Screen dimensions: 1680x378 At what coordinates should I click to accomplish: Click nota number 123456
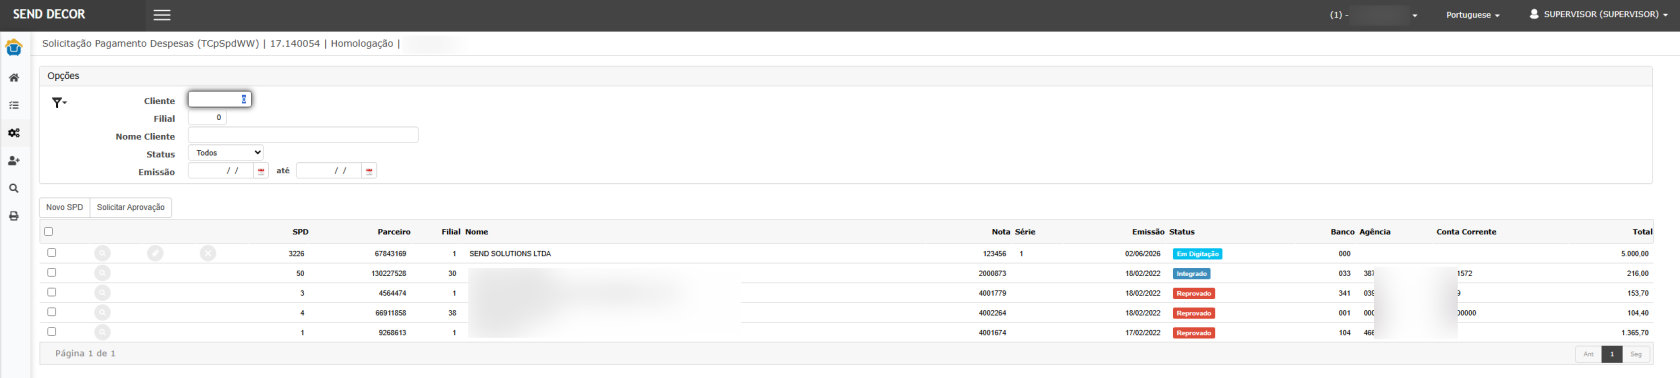[994, 254]
